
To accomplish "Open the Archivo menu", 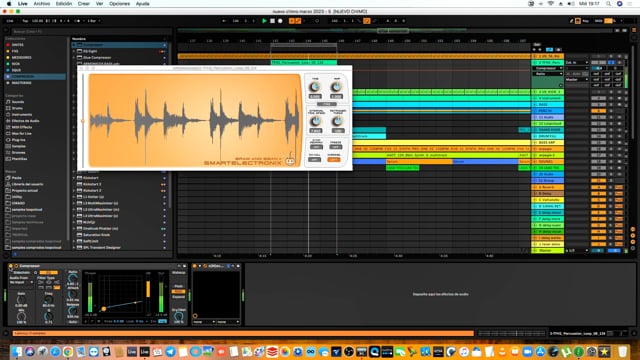I will point(42,4).
